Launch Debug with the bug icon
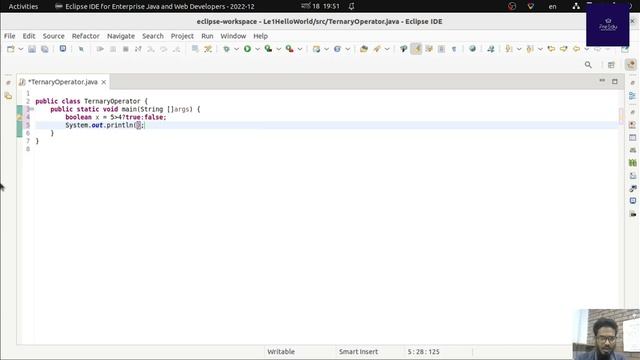The image size is (640, 360). 226,49
